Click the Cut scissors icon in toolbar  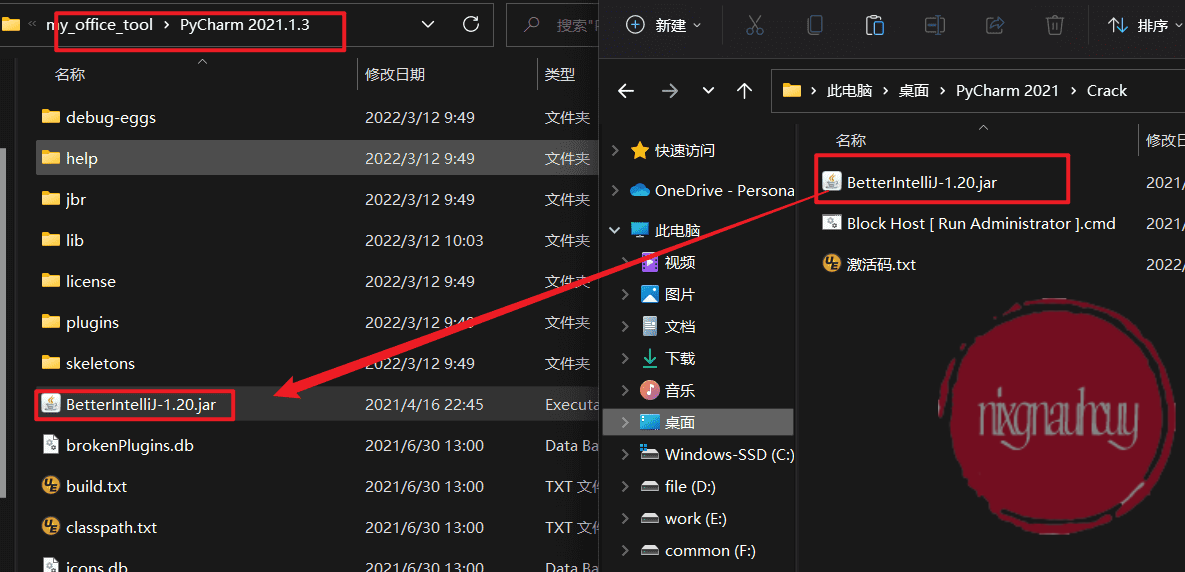754,25
